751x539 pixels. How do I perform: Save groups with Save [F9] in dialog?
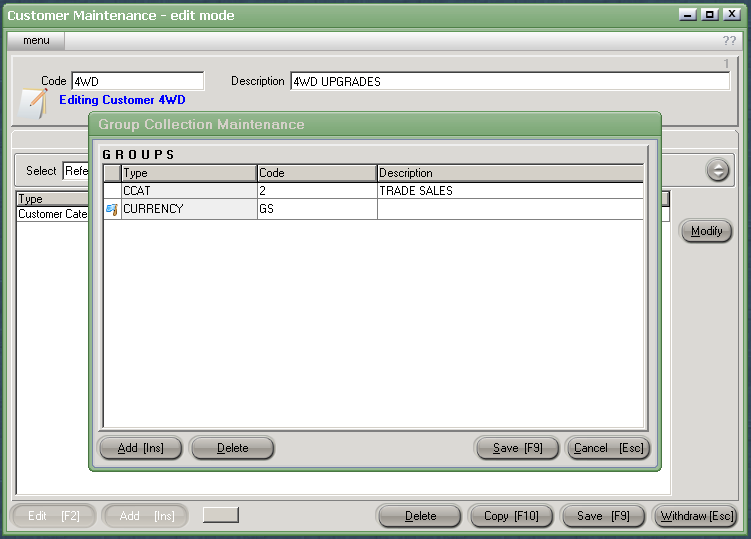tap(517, 448)
